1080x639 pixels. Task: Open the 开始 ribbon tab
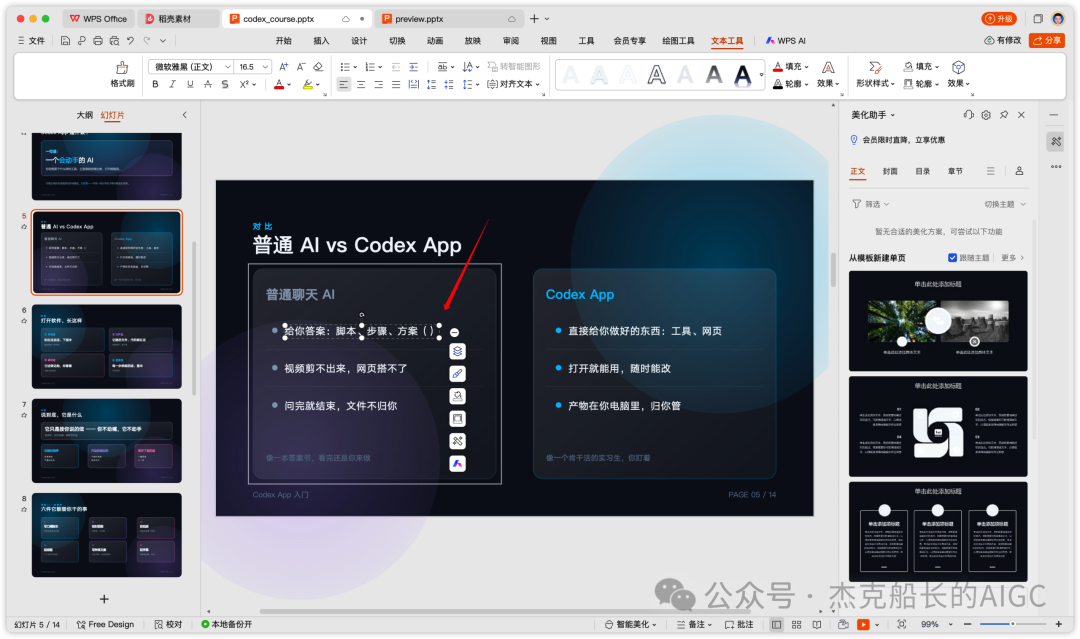tap(284, 41)
